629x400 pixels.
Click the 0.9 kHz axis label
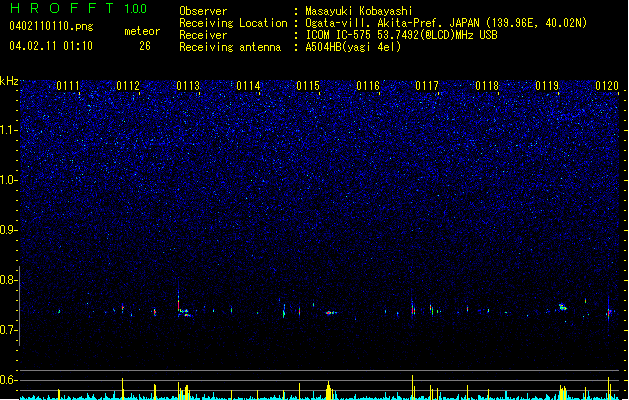[x=9, y=230]
